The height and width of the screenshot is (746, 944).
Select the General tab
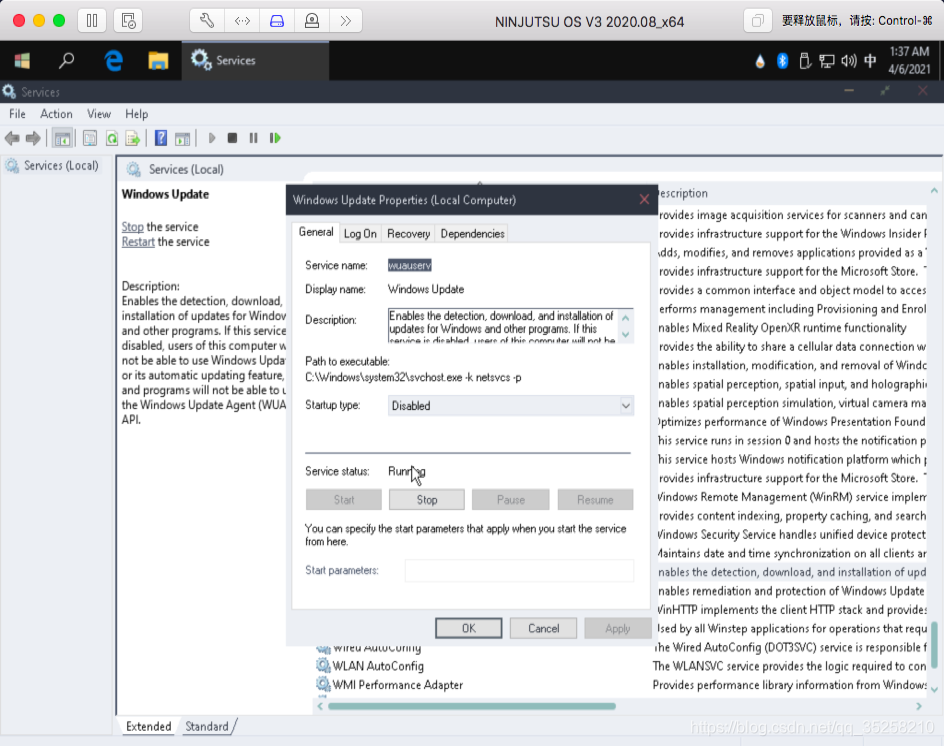[x=315, y=232]
